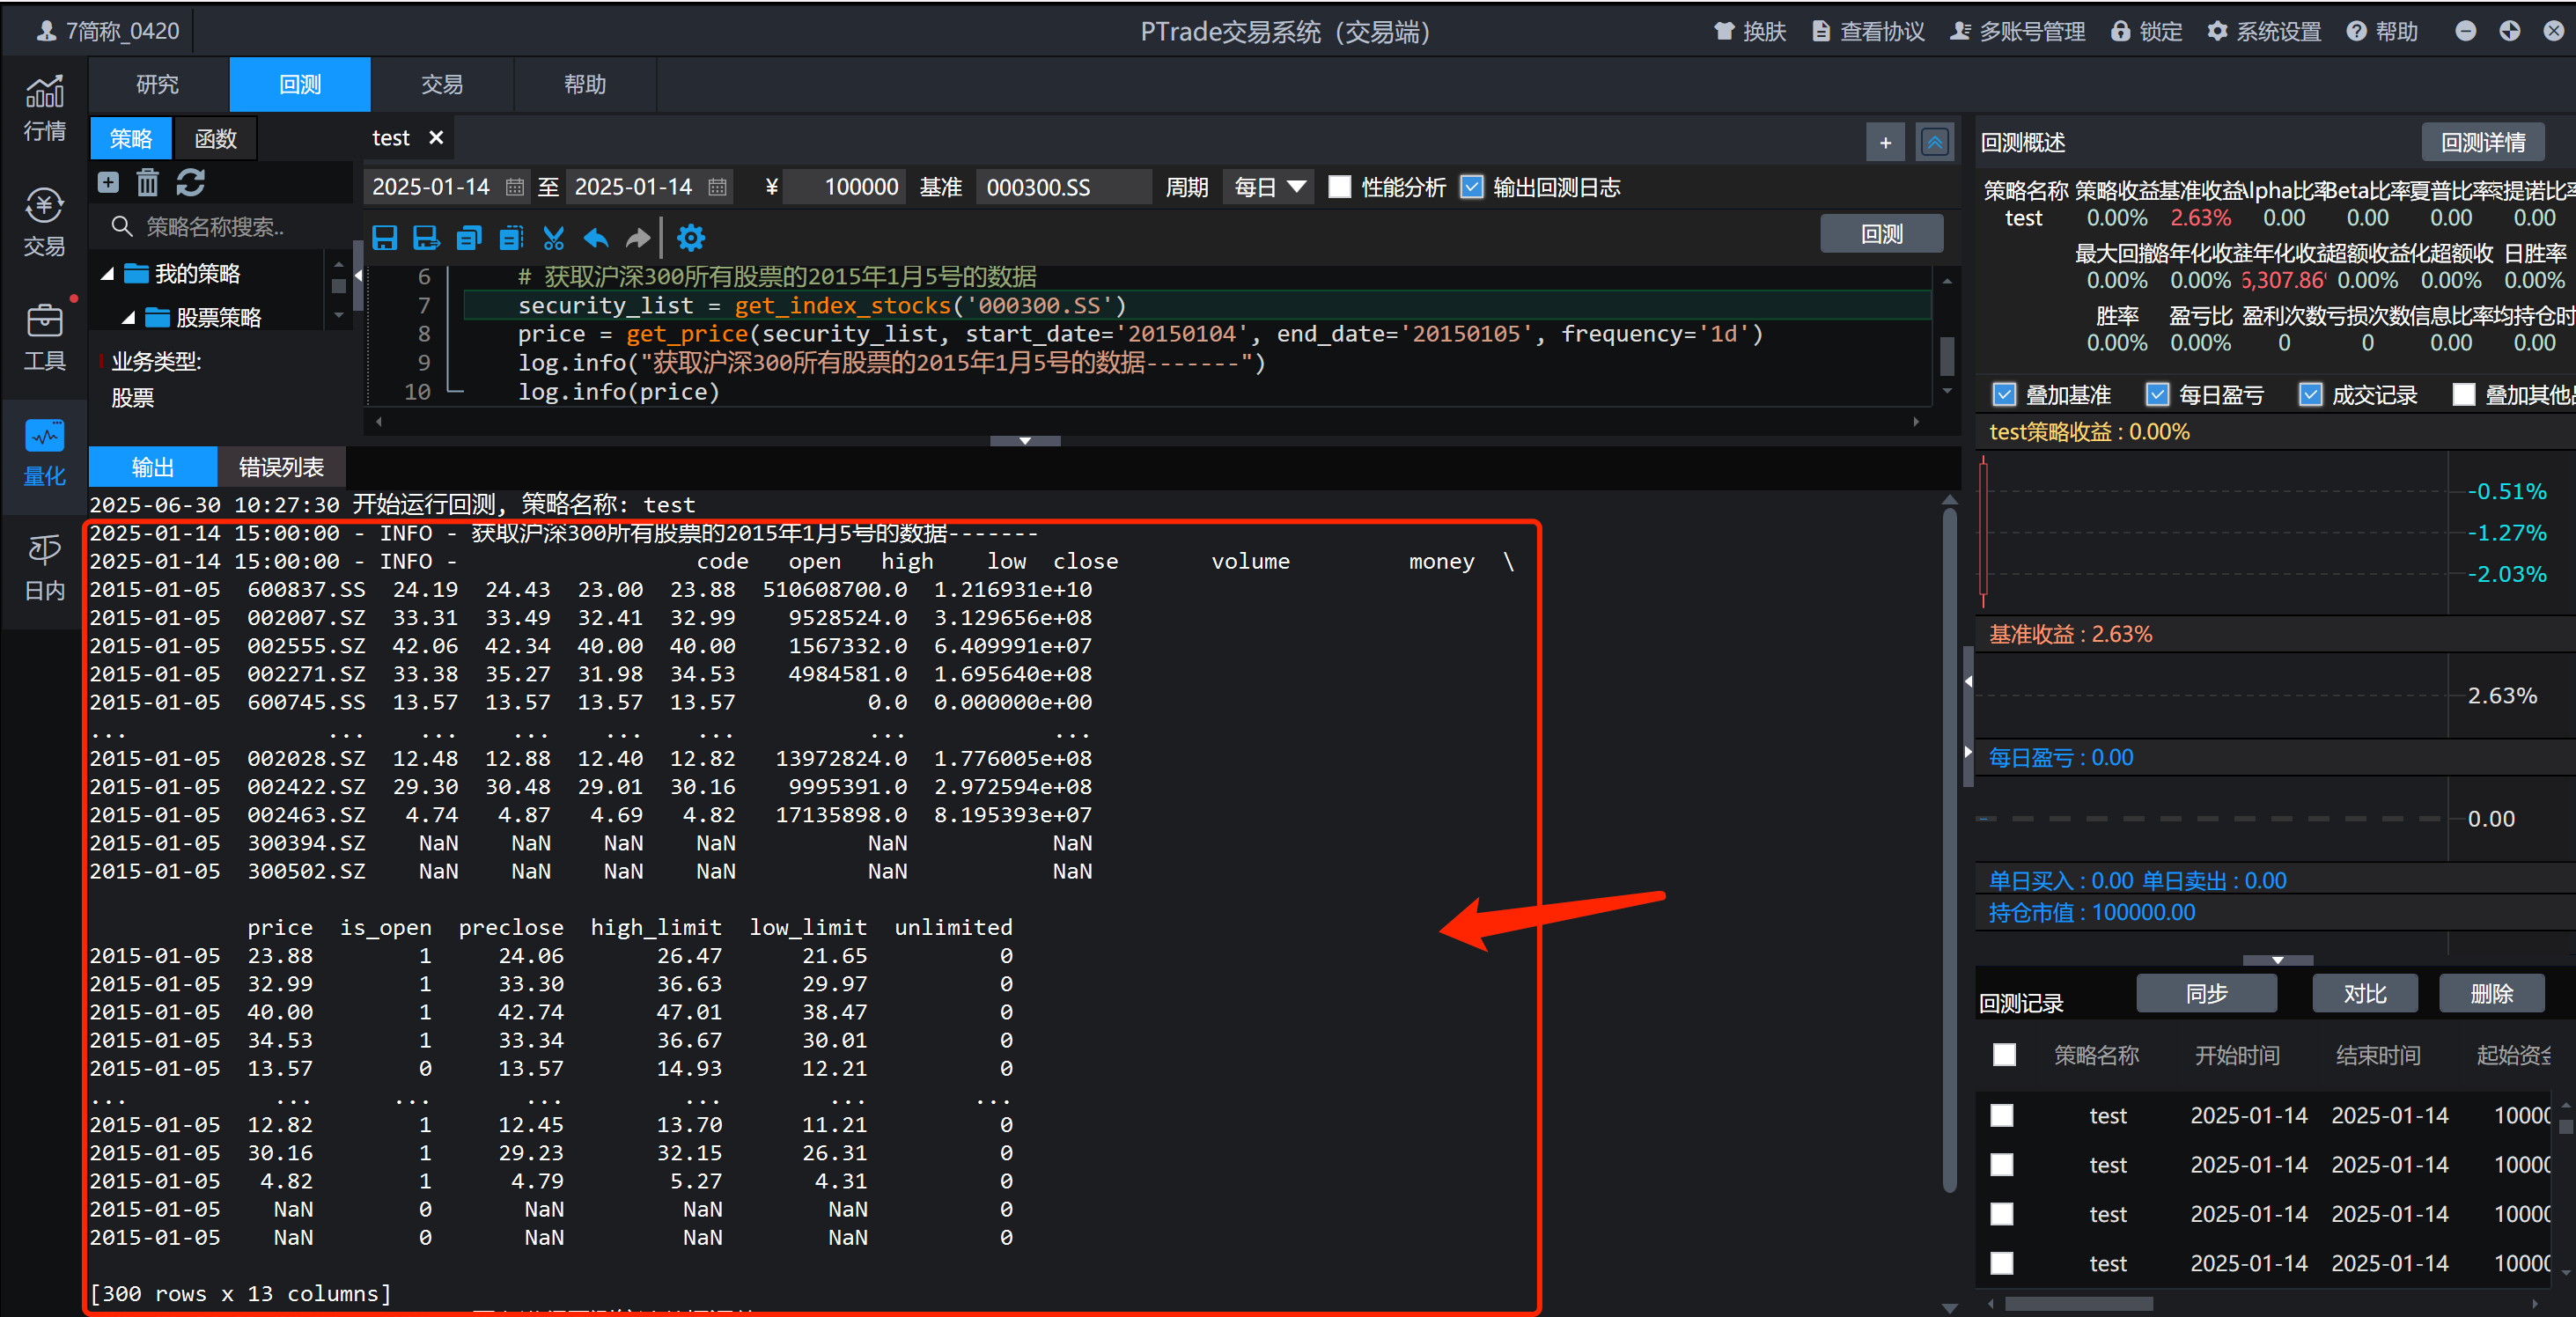Image resolution: width=2576 pixels, height=1317 pixels.
Task: Open the 周期 每日 dropdown
Action: [1268, 187]
